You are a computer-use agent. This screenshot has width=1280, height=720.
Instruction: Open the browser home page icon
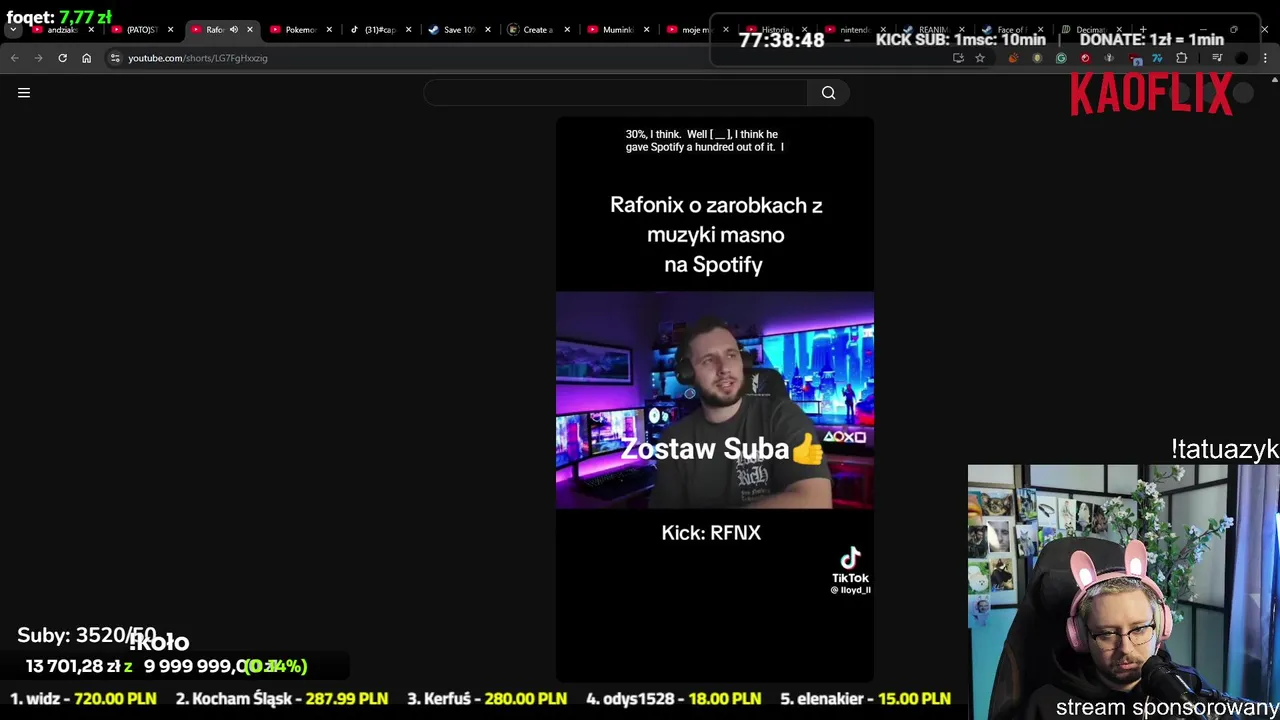point(86,58)
